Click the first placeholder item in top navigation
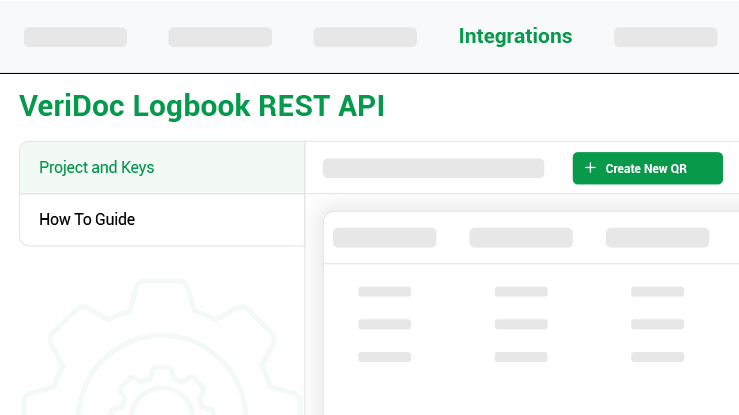The height and width of the screenshot is (415, 739). [75, 37]
